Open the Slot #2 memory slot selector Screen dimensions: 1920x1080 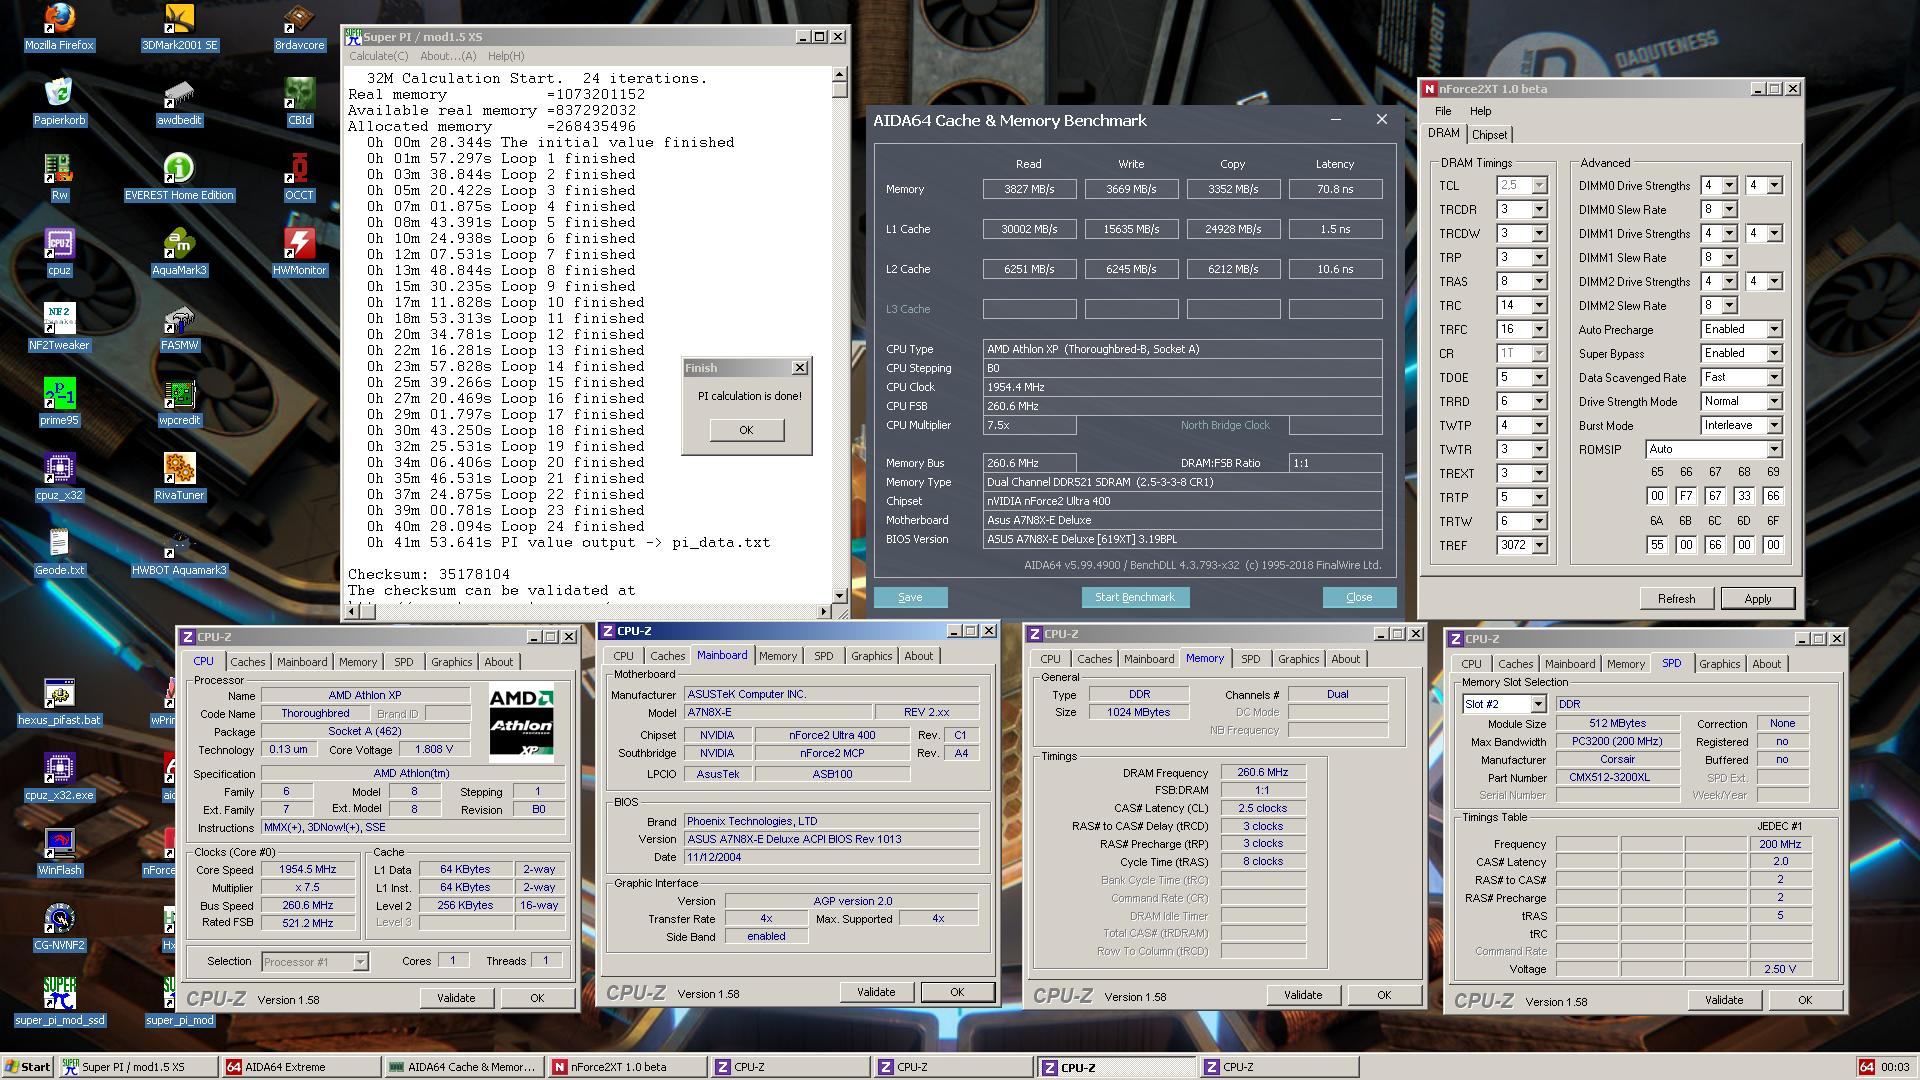click(x=1537, y=705)
